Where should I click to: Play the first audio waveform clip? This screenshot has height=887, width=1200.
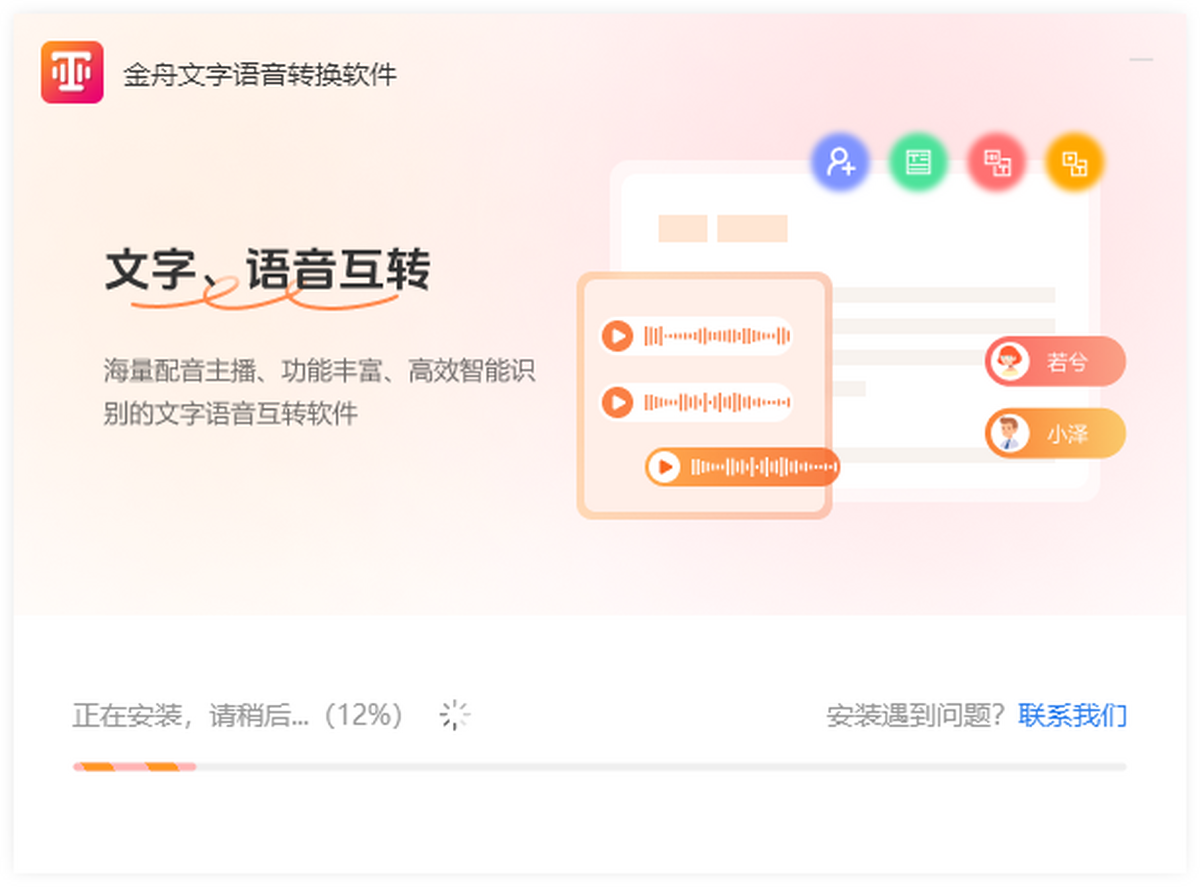point(617,336)
